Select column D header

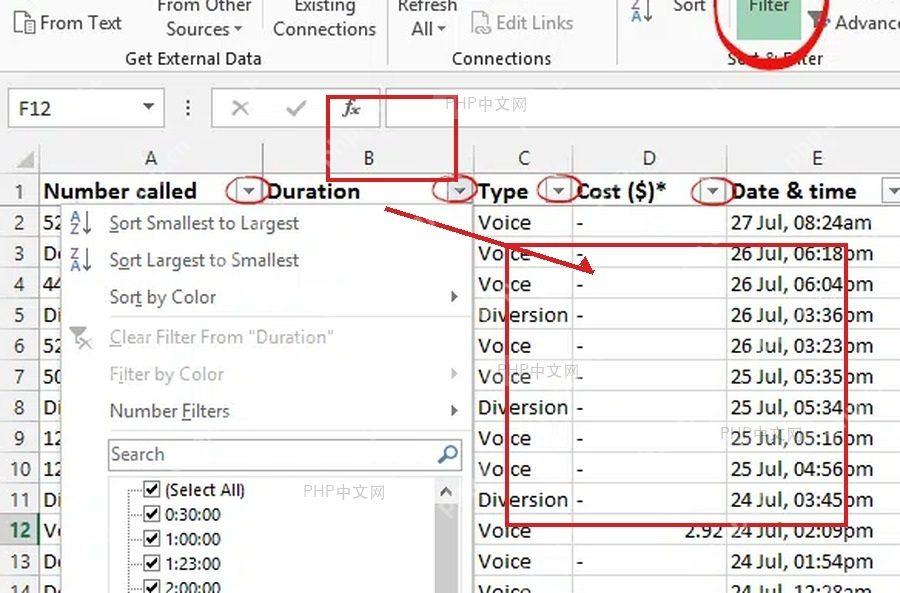(649, 158)
